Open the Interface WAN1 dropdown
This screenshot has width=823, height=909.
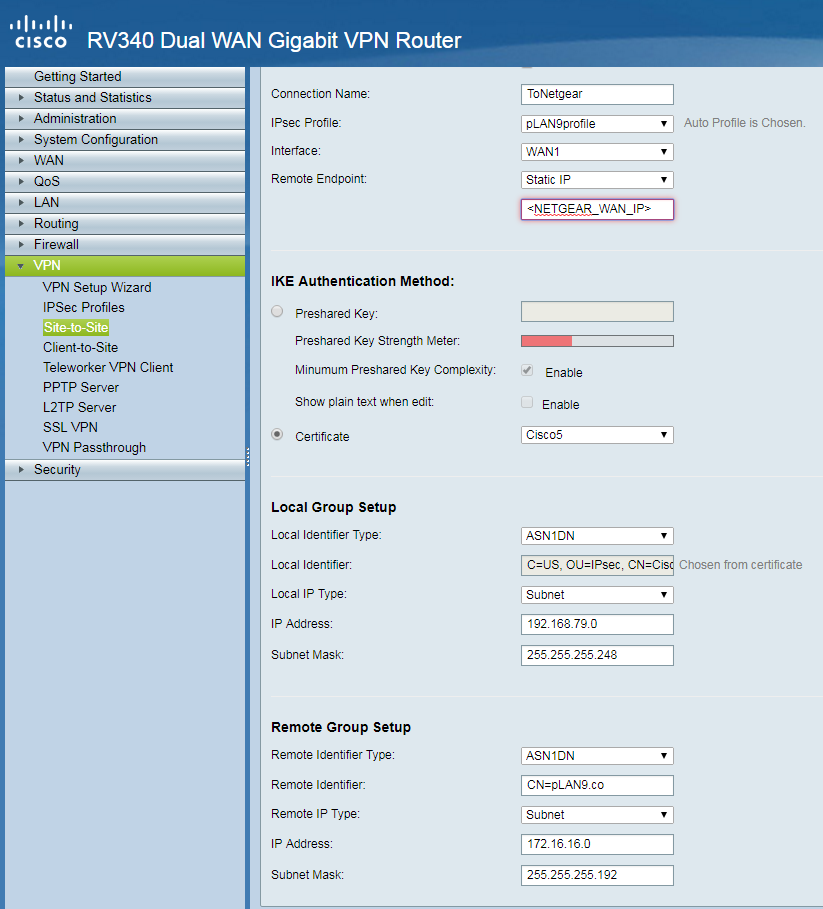pos(597,152)
